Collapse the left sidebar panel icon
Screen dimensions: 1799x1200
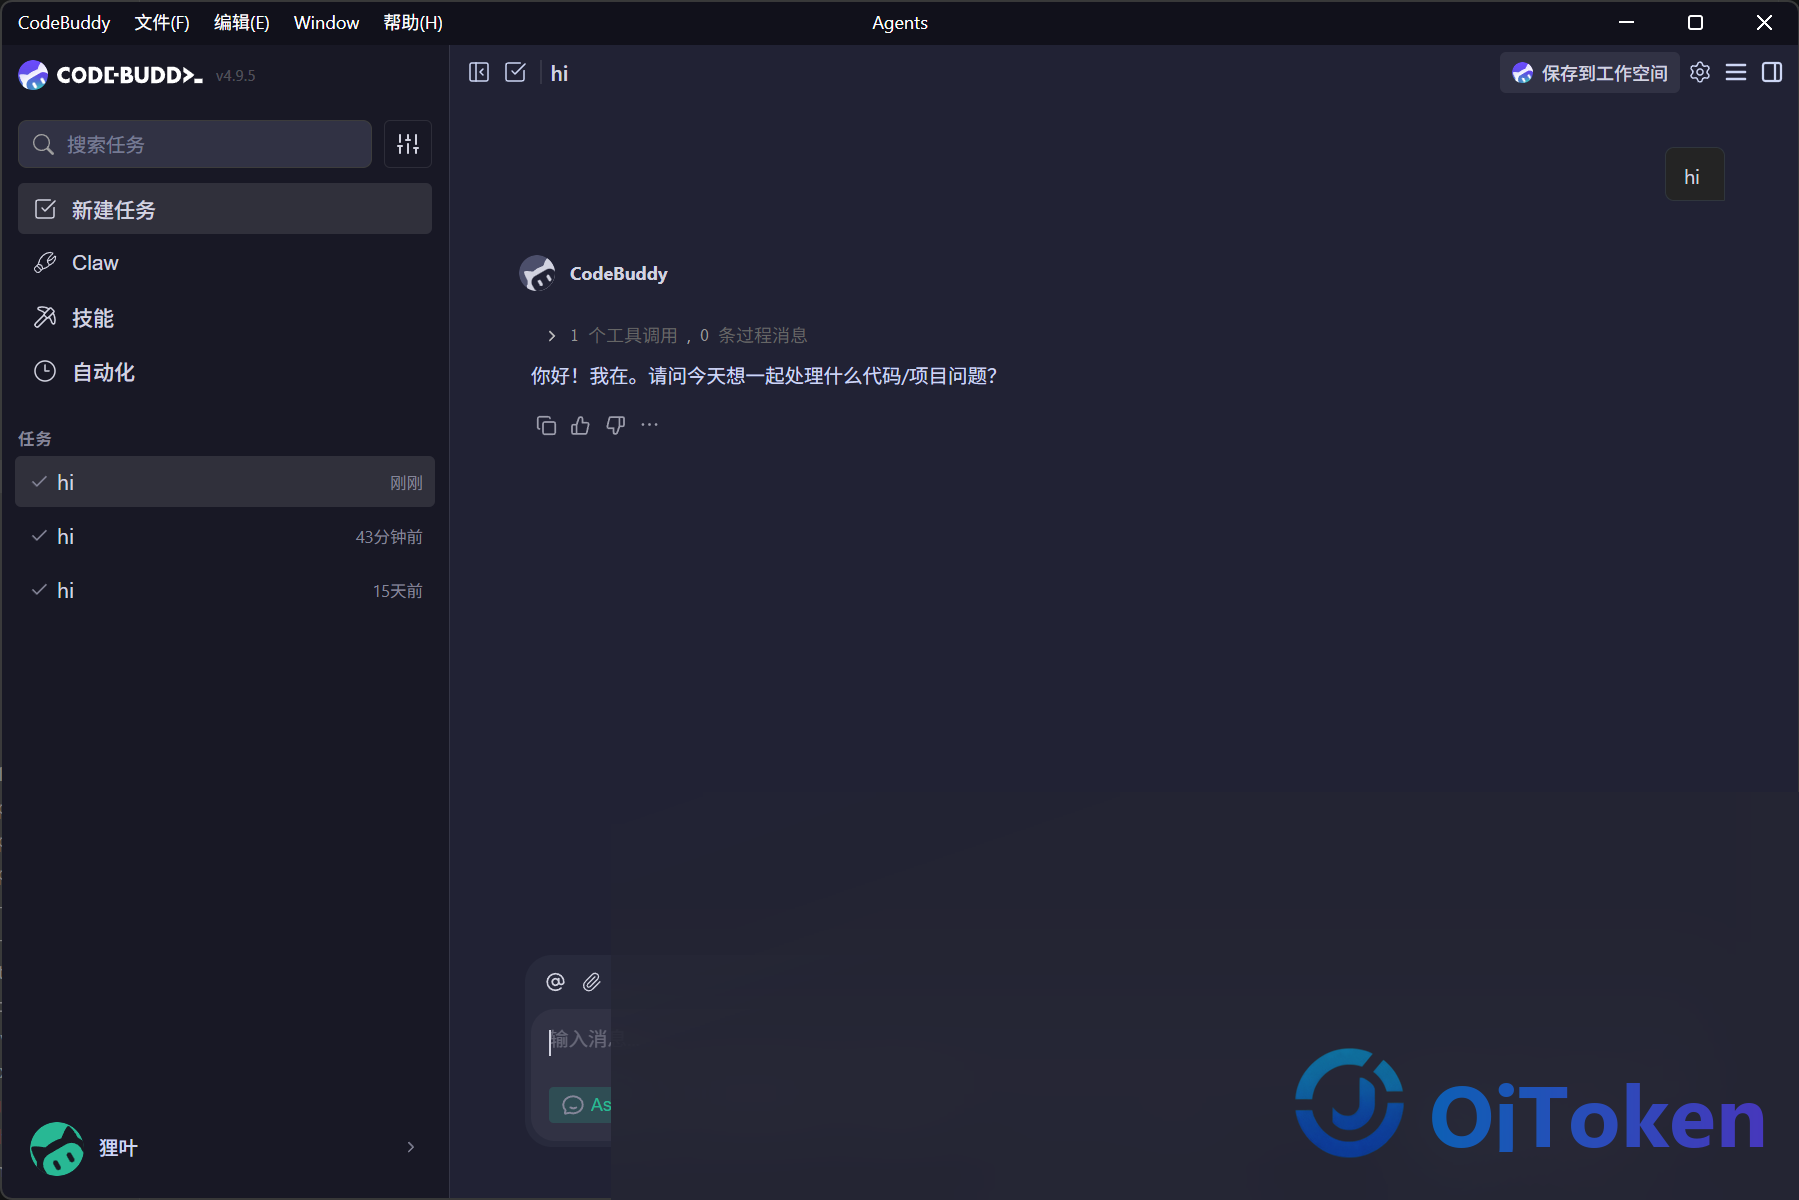[479, 72]
